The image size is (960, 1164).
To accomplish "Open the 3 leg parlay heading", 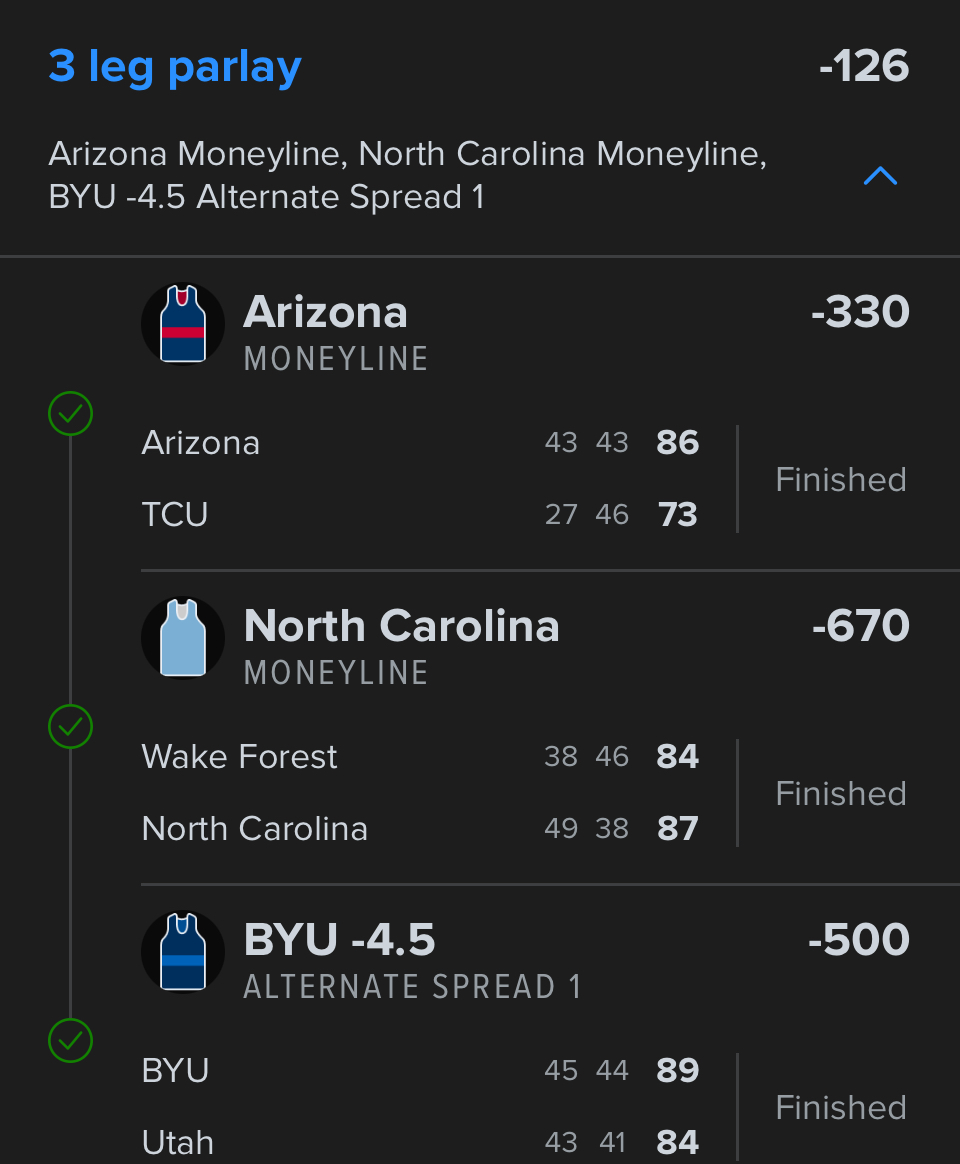I will [175, 67].
